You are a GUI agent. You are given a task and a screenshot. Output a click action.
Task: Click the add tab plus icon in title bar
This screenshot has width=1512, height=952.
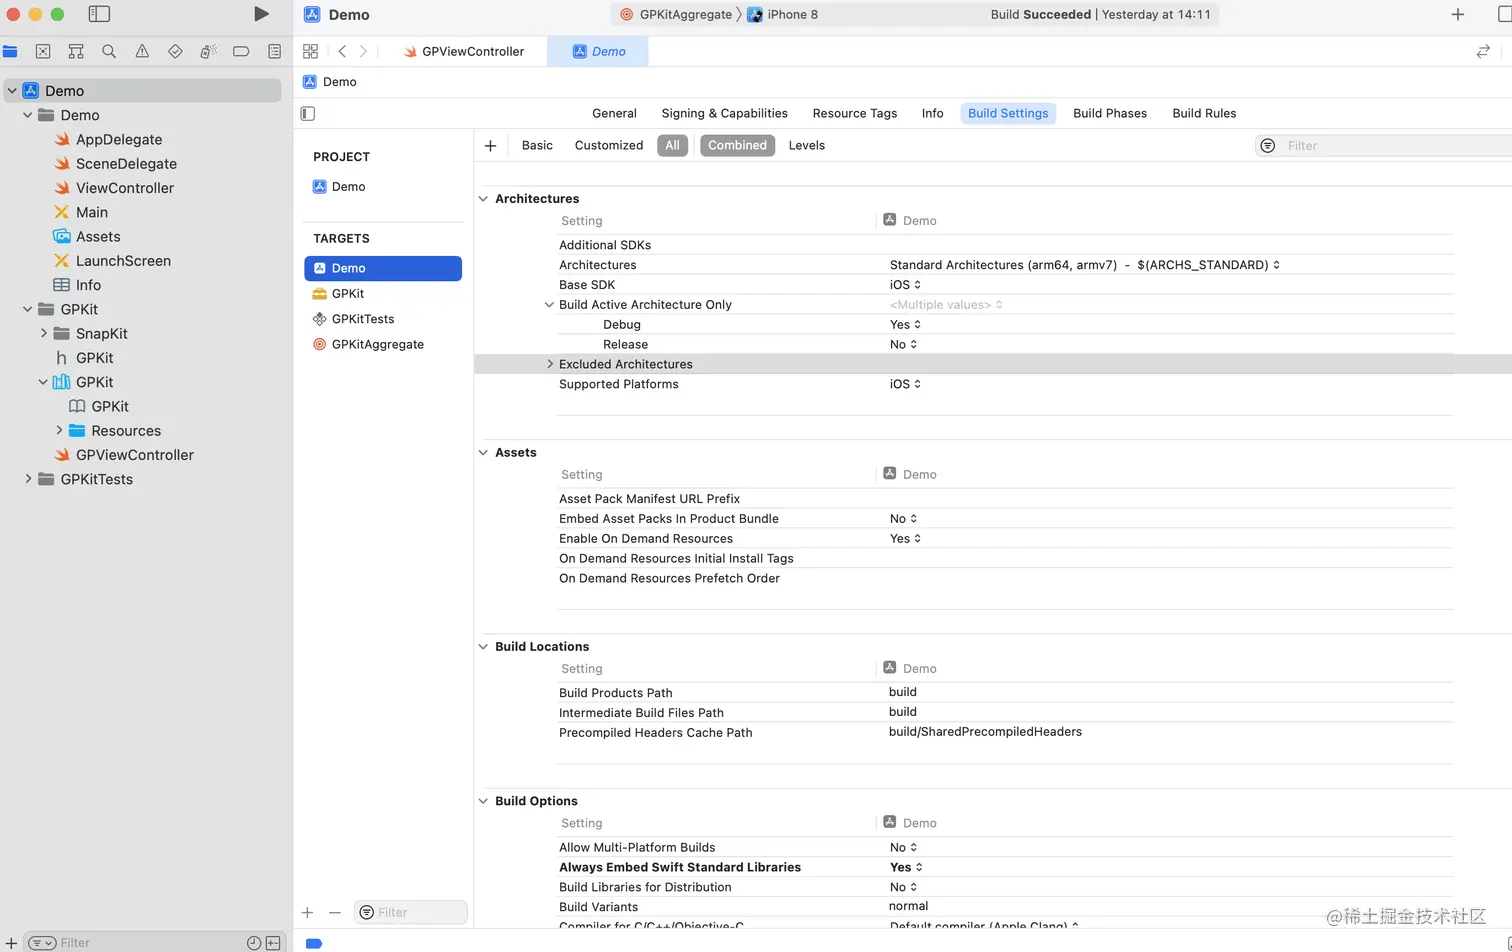[1457, 14]
